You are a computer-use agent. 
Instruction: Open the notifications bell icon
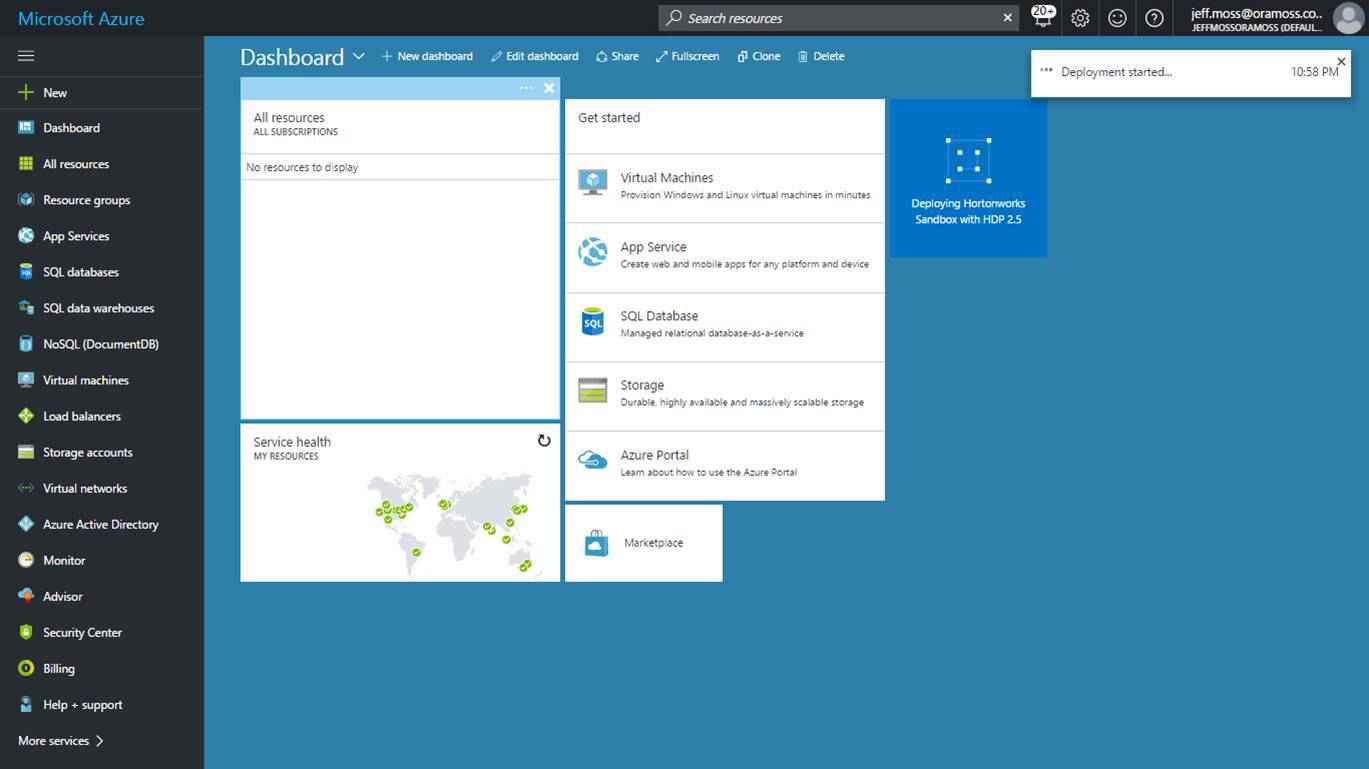(x=1042, y=18)
